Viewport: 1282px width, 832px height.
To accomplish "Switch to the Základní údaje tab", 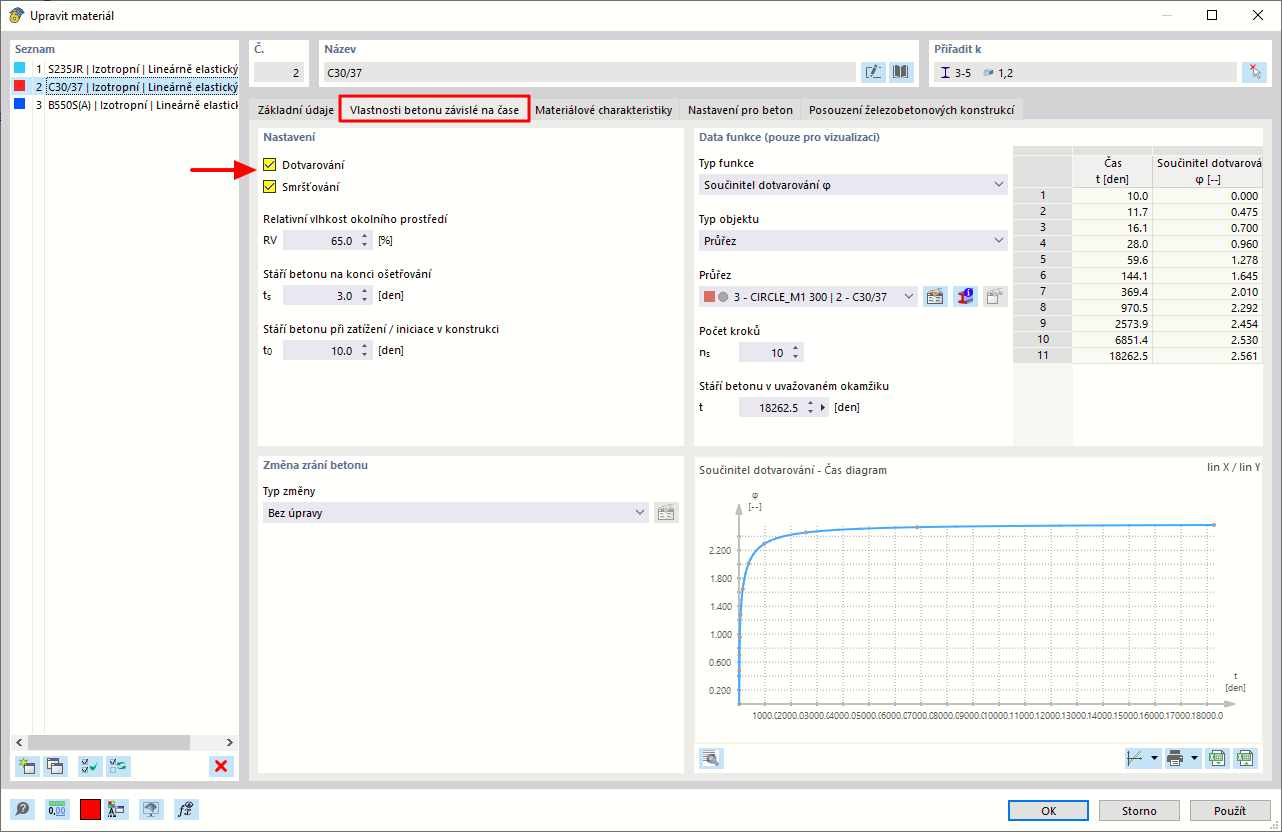I will pyautogui.click(x=295, y=110).
